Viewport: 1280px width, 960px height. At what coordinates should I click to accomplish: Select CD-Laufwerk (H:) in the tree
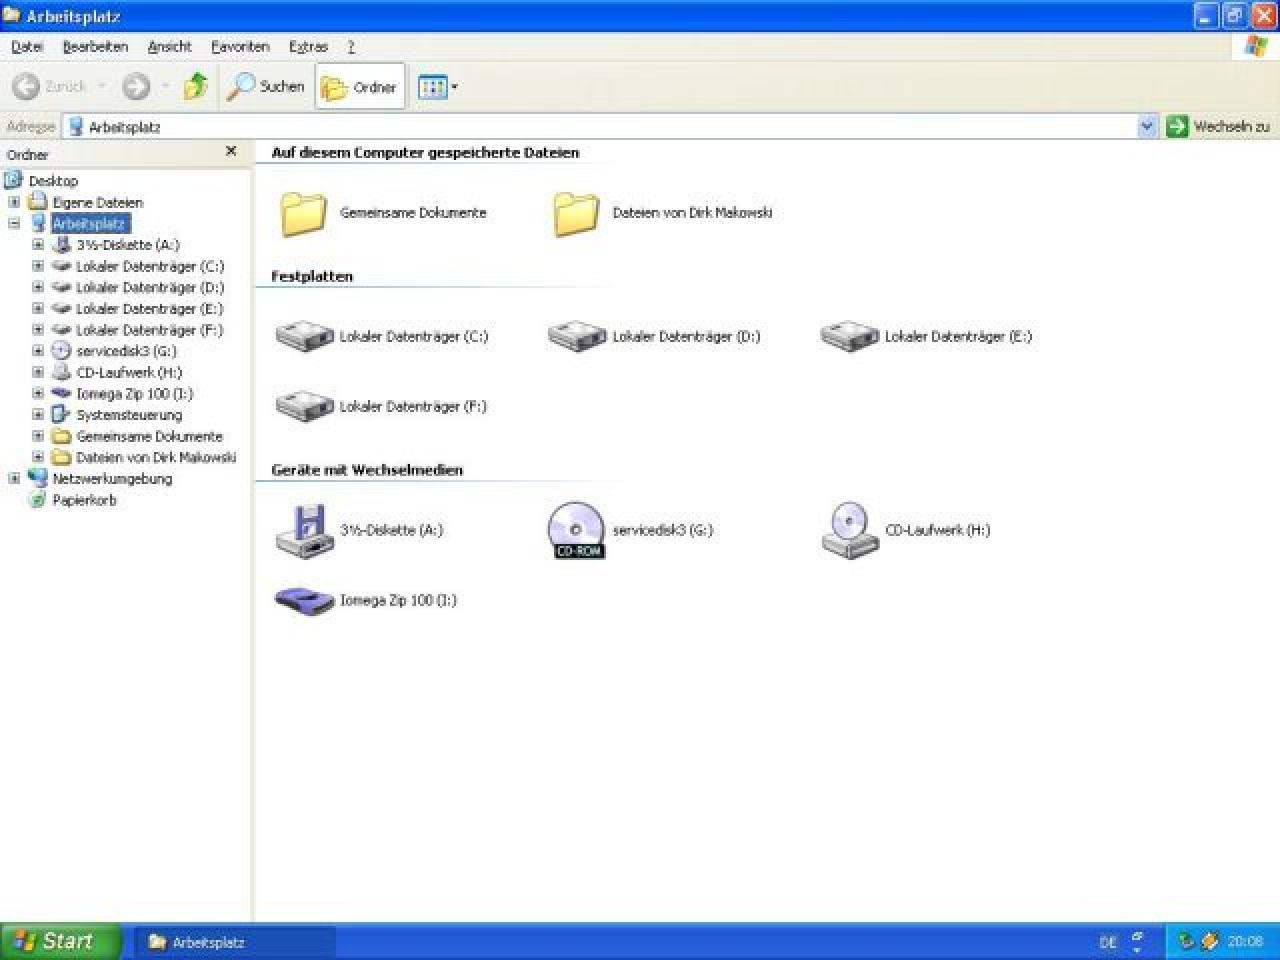129,372
